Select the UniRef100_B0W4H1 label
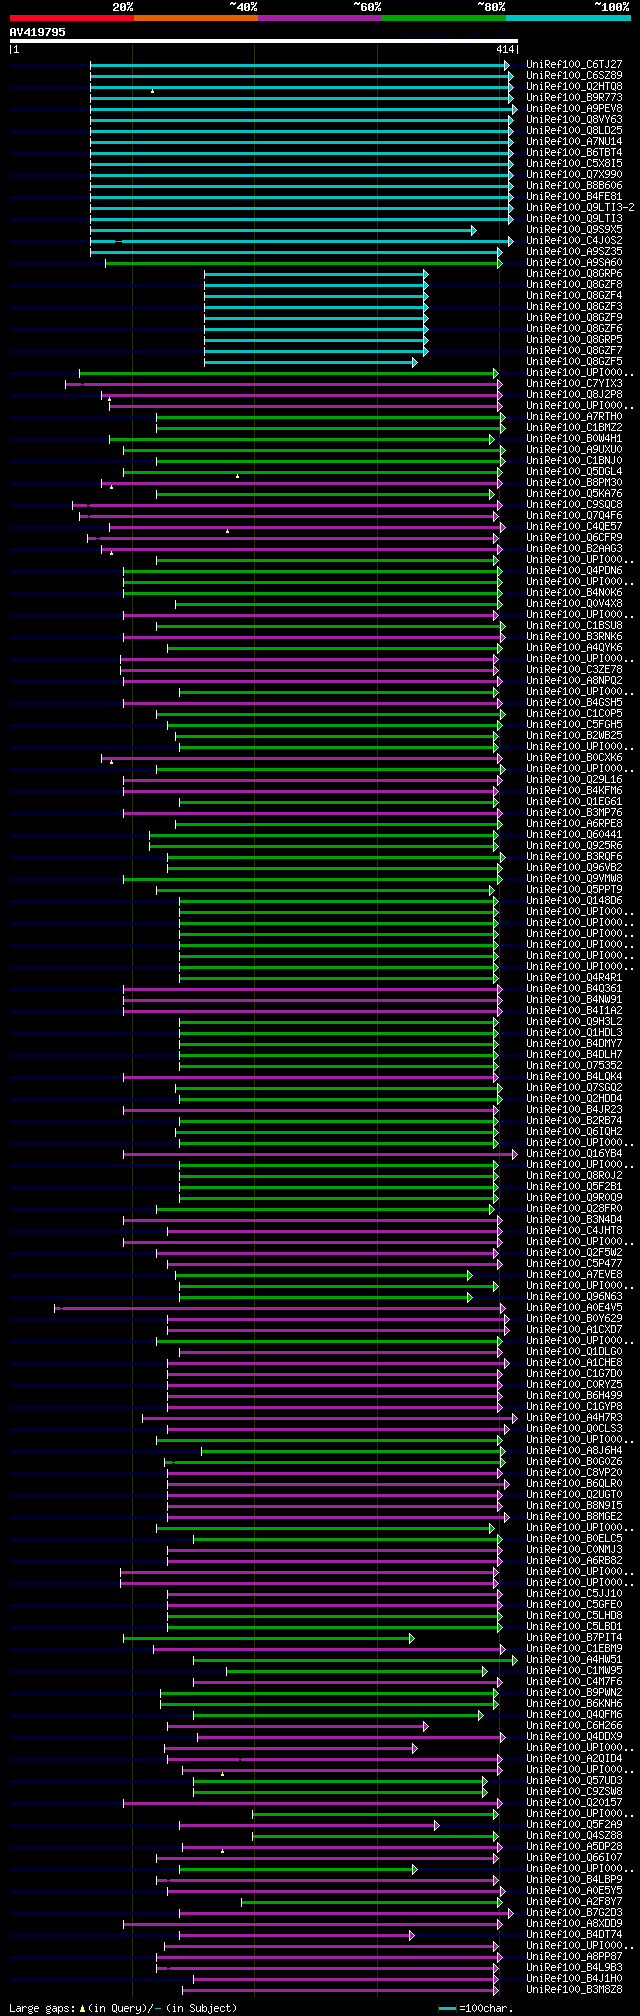 (x=574, y=439)
